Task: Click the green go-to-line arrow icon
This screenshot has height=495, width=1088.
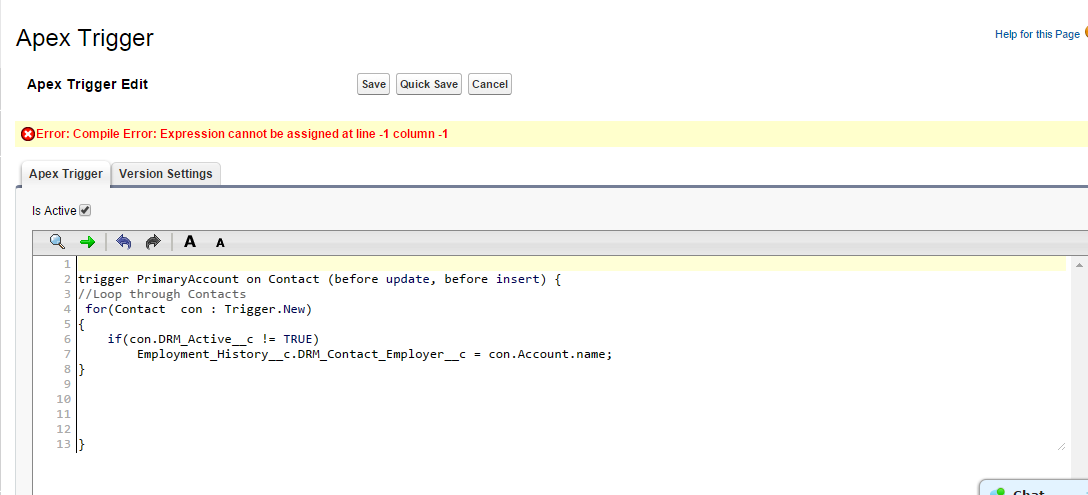Action: click(87, 242)
